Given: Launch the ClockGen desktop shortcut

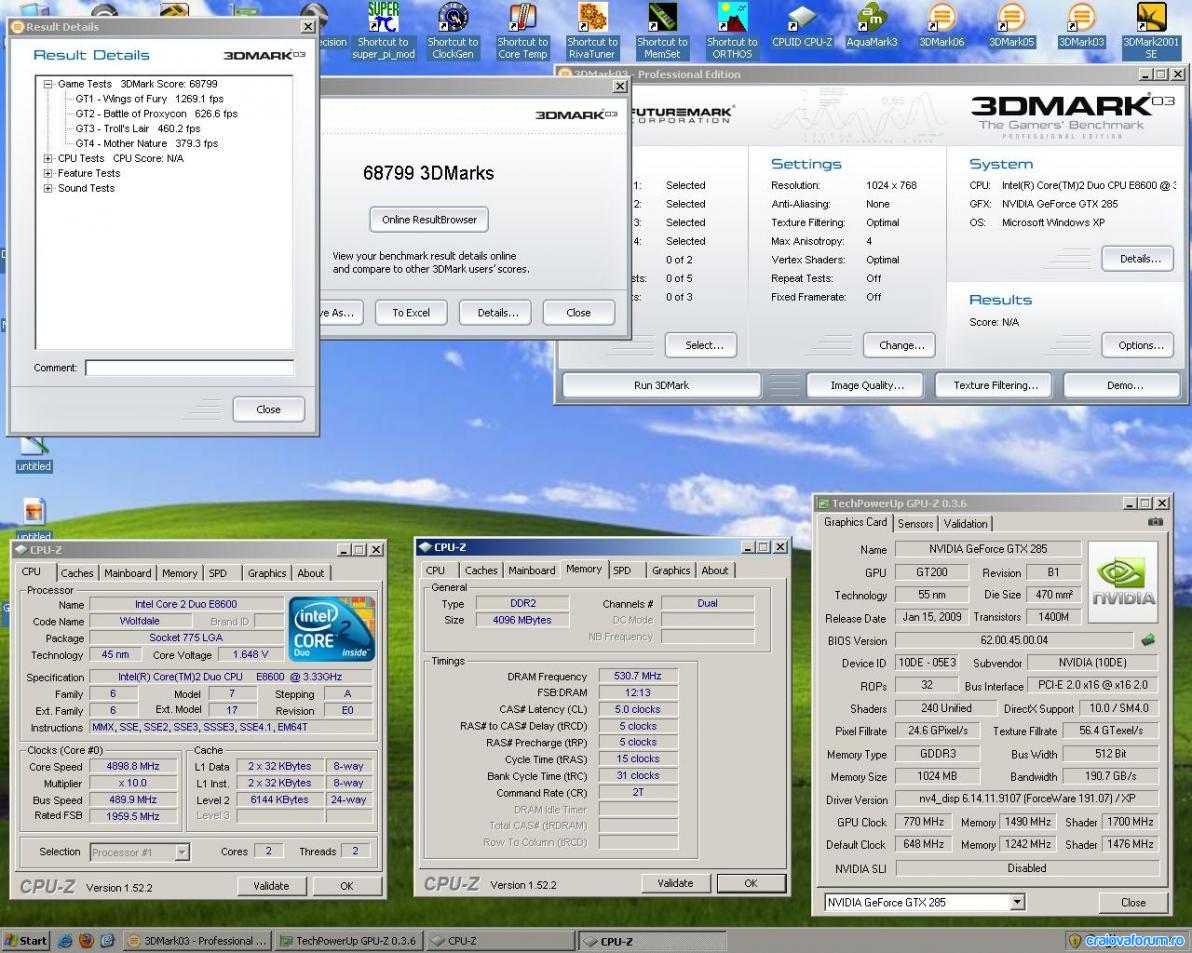Looking at the screenshot, I should 453,30.
